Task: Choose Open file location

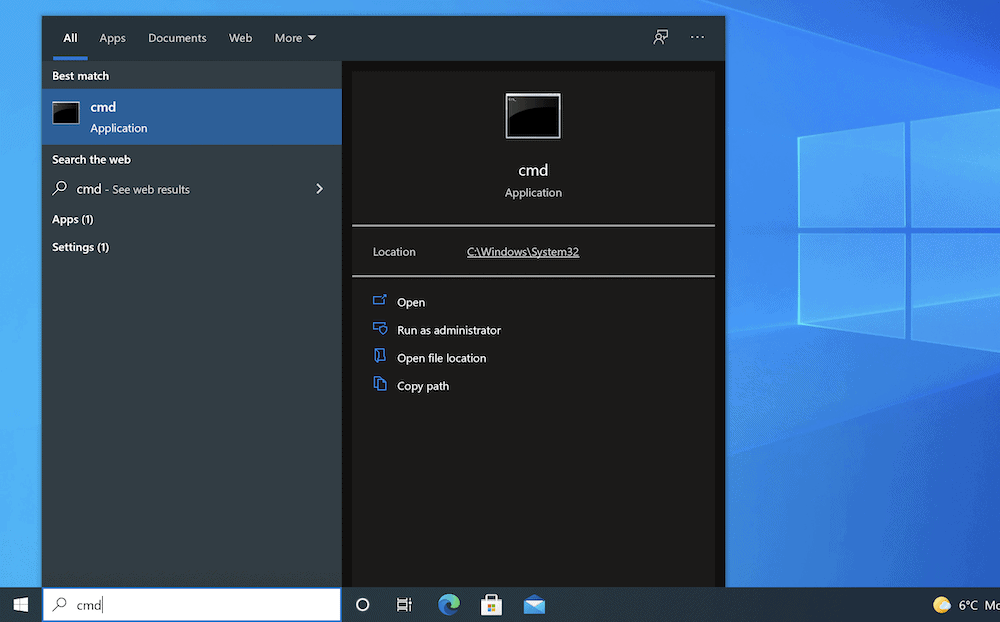Action: pyautogui.click(x=441, y=359)
